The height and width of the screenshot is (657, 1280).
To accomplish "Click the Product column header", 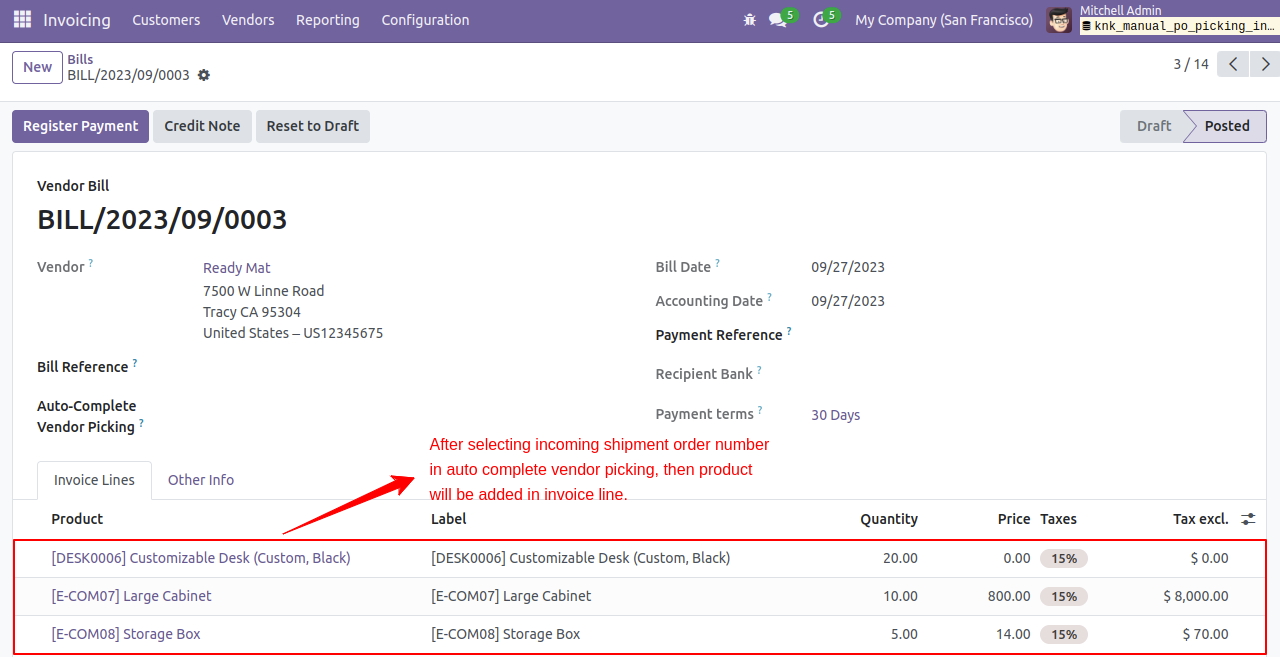I will (77, 519).
